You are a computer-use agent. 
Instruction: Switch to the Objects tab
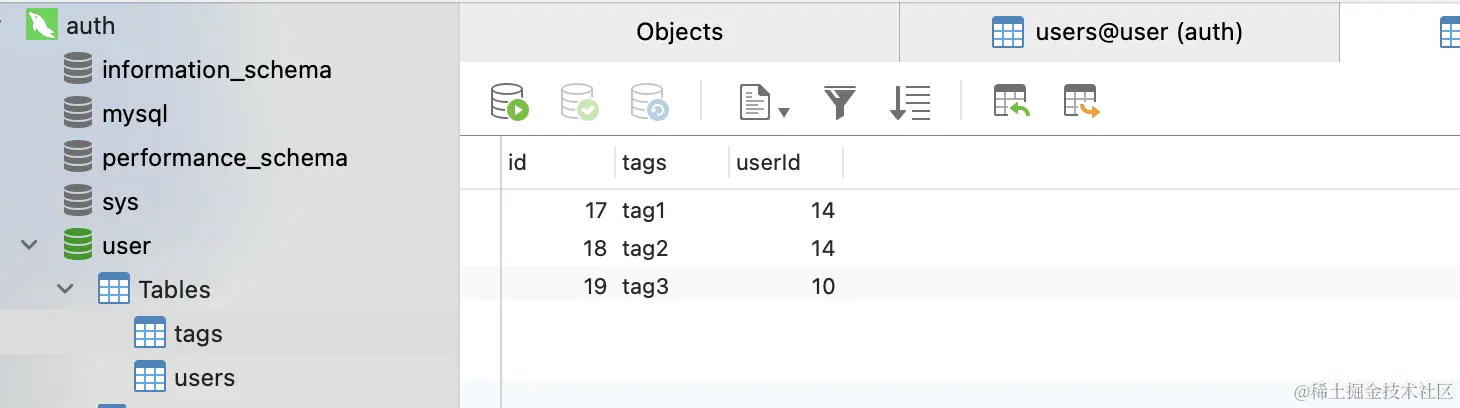(680, 32)
